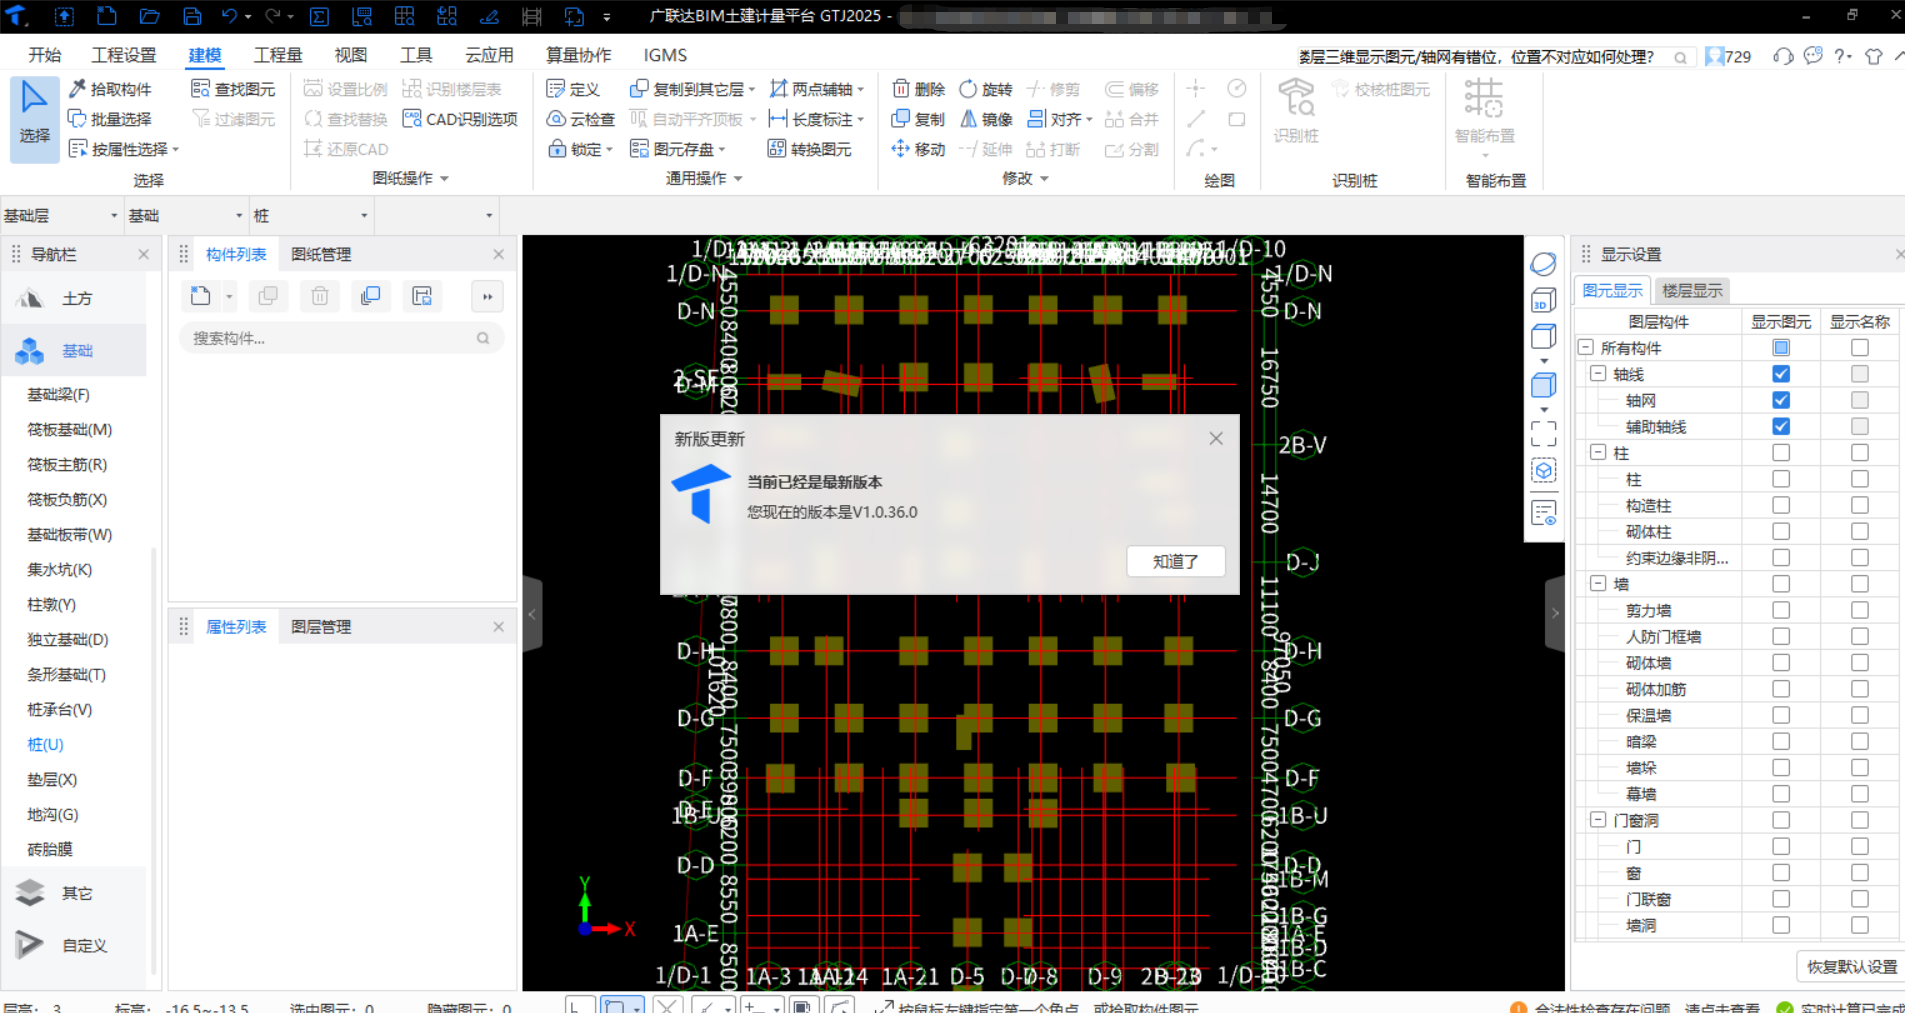The image size is (1905, 1013).
Task: Collapse 轴线 tree node
Action: point(1598,373)
